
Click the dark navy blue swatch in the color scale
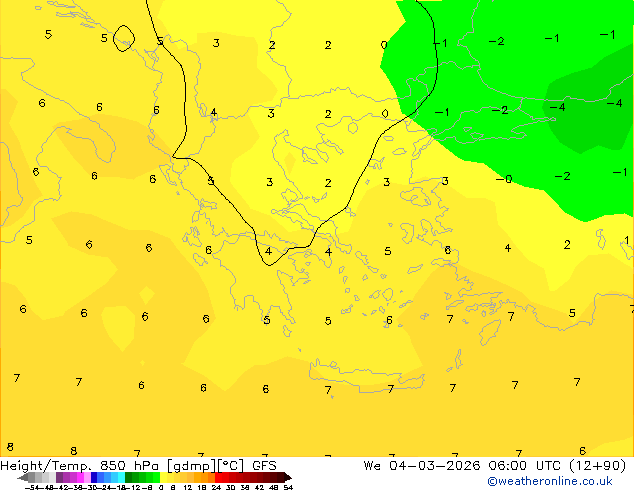click(x=94, y=477)
